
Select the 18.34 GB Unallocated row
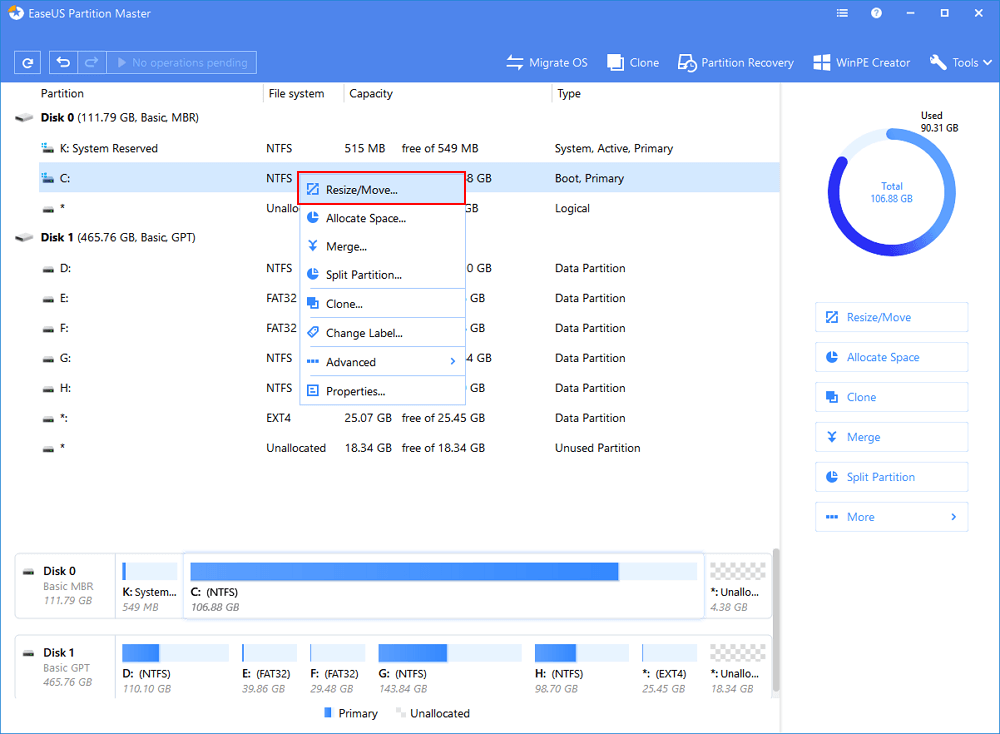(x=408, y=448)
